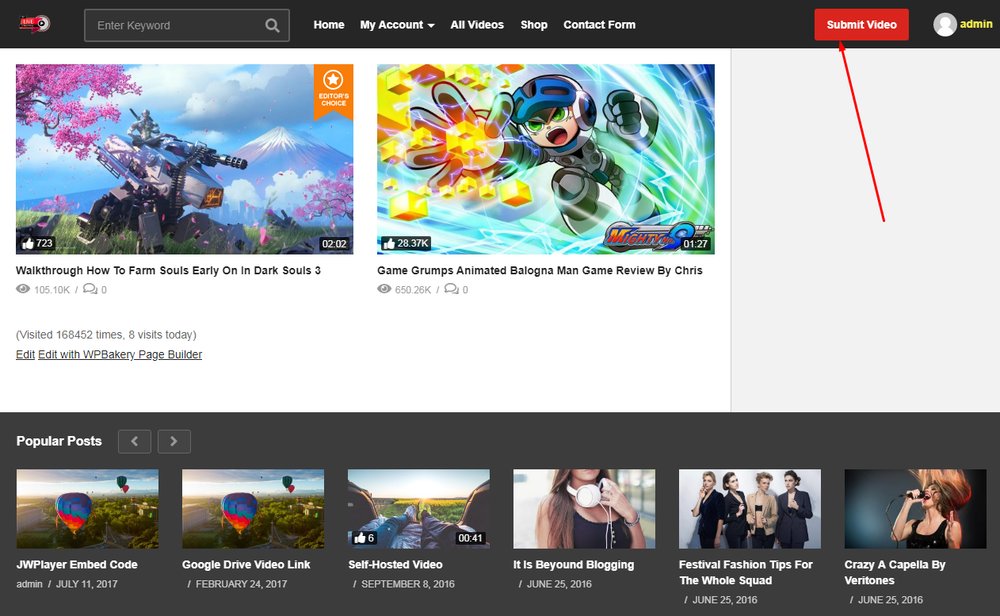Open the Google Drive Video Link thumbnail

click(253, 509)
